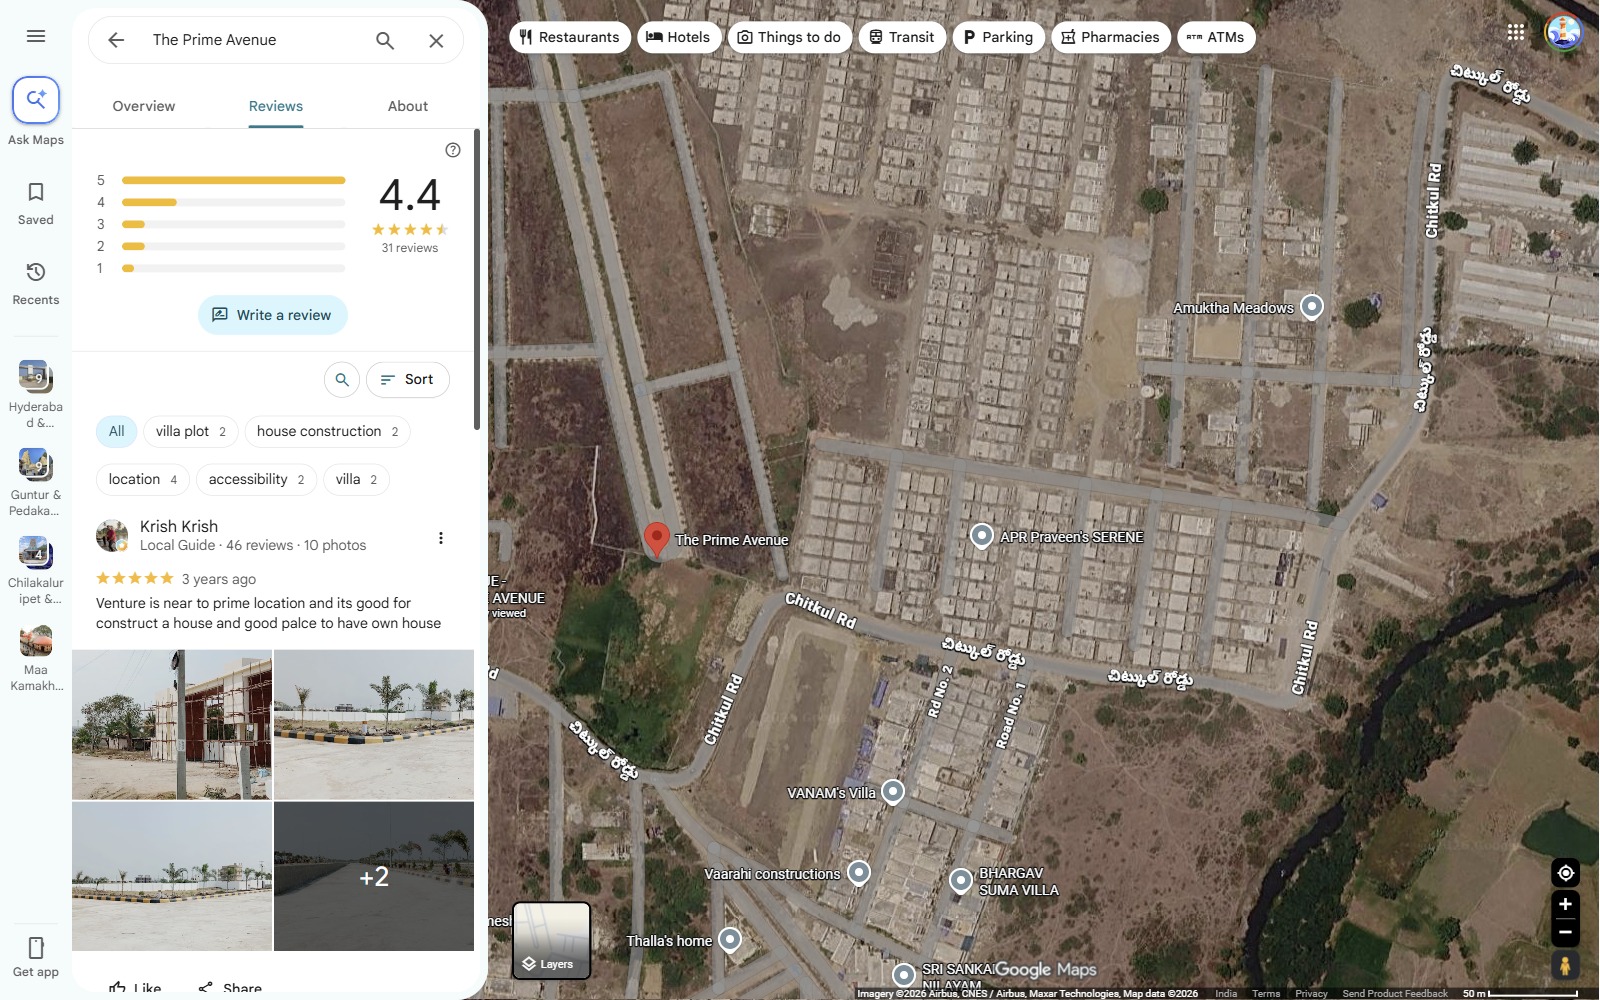Open Google apps grid

click(1516, 32)
